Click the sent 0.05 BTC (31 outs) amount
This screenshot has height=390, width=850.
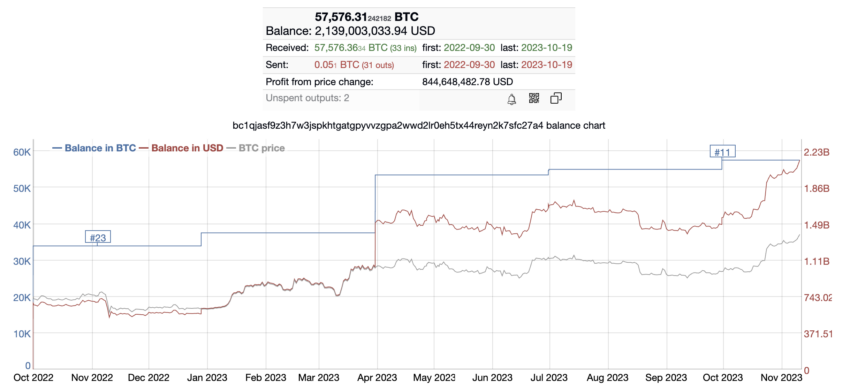click(x=354, y=65)
